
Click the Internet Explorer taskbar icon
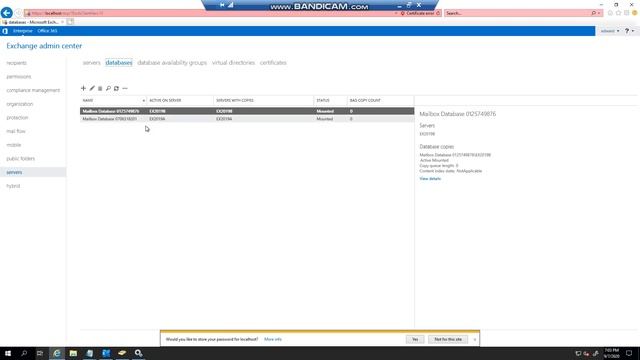tap(57, 353)
